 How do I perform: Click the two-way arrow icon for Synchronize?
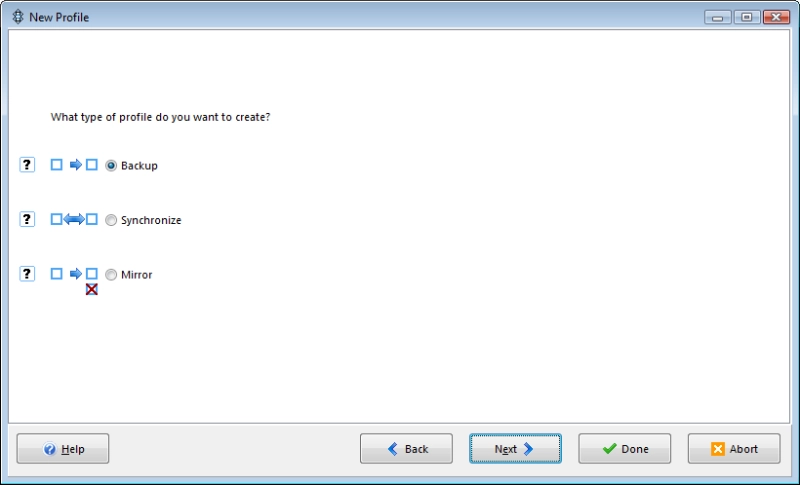tap(74, 219)
